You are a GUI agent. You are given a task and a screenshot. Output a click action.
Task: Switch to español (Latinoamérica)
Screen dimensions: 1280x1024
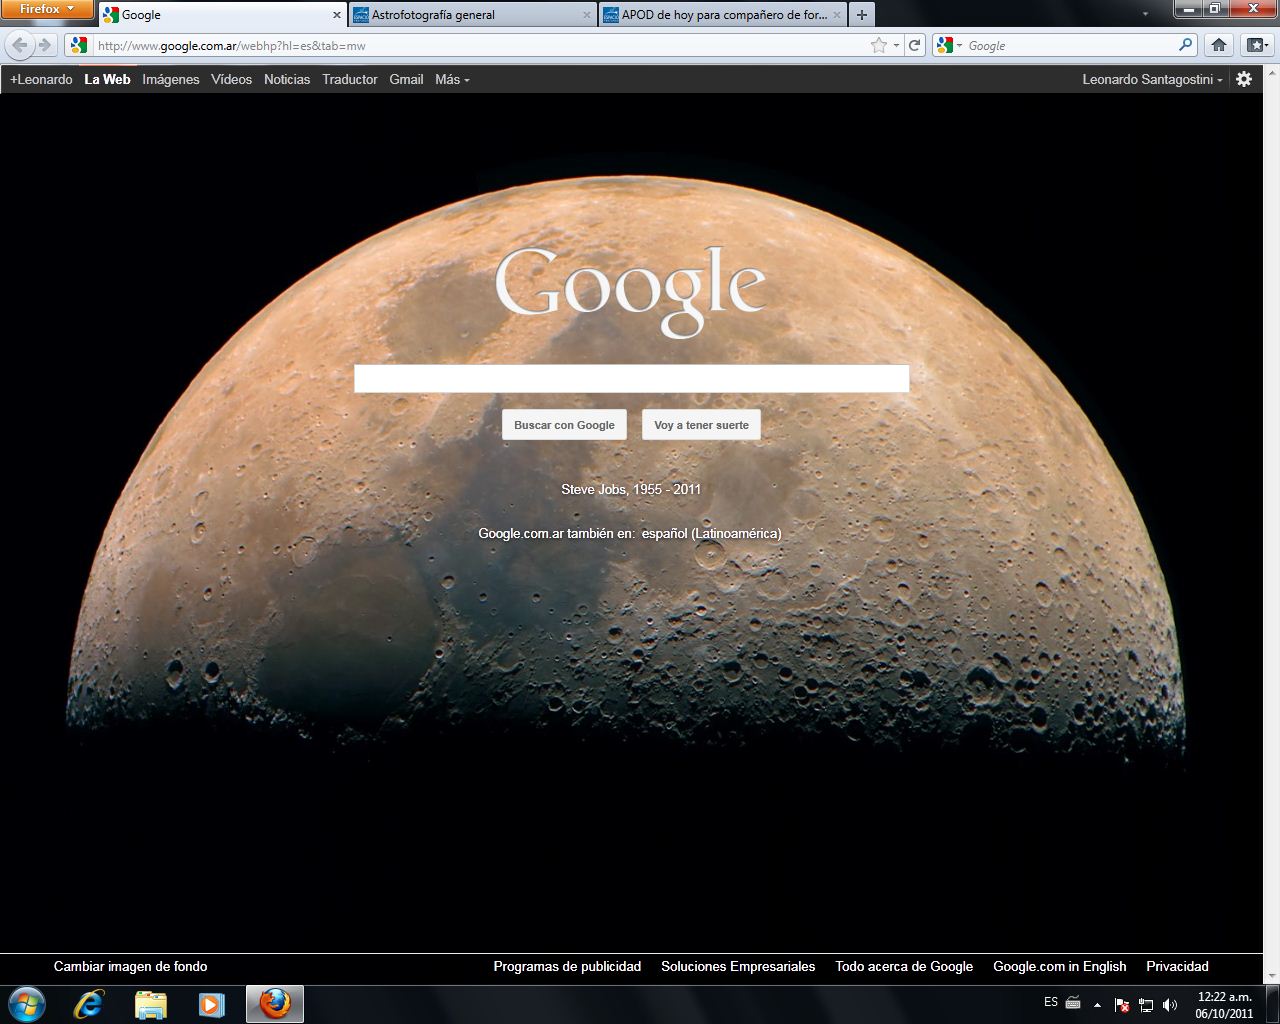[712, 533]
